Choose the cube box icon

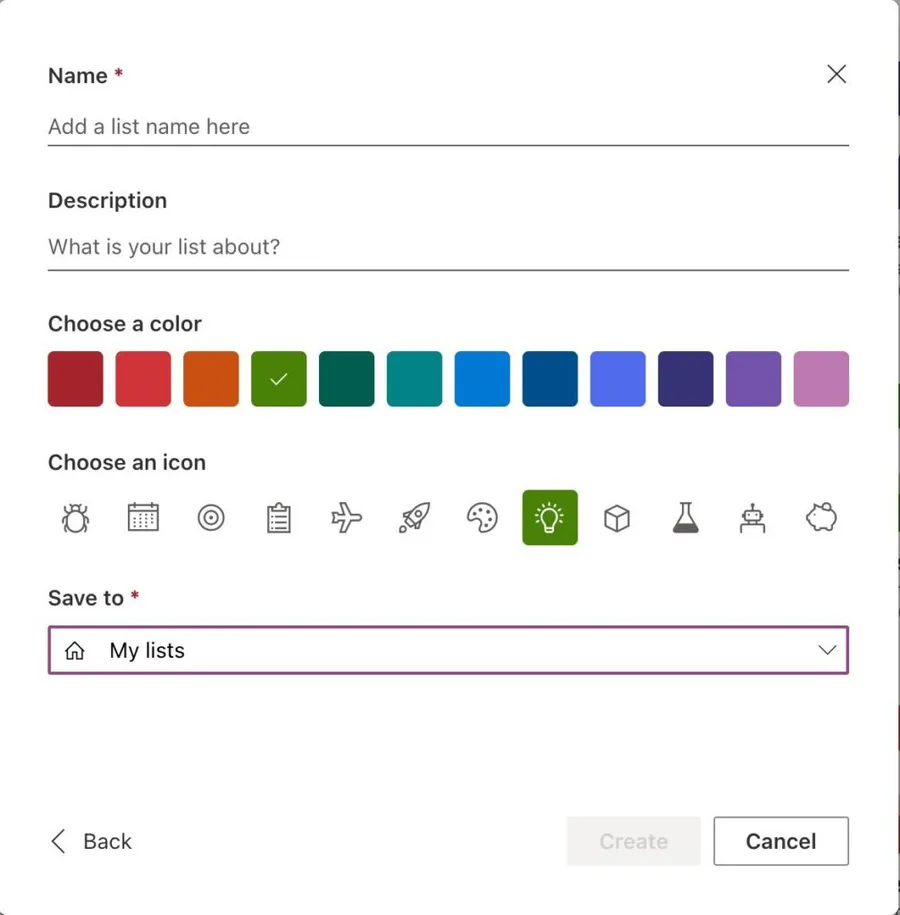pyautogui.click(x=617, y=518)
